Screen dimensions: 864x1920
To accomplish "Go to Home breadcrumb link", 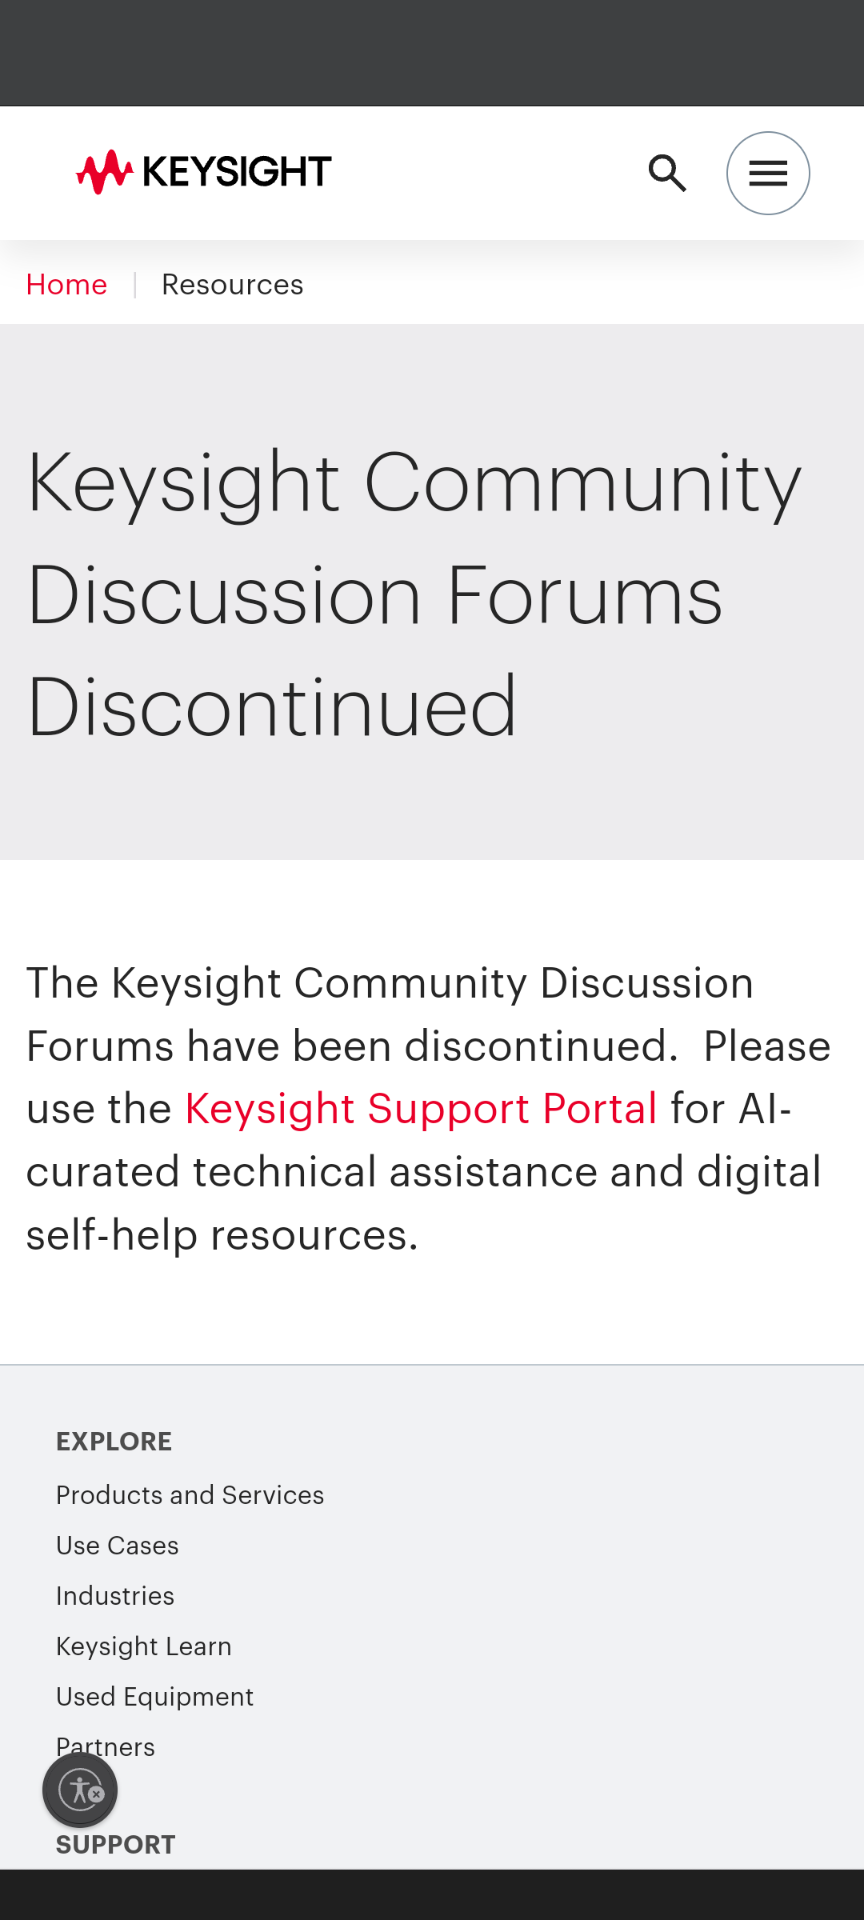I will tap(66, 285).
